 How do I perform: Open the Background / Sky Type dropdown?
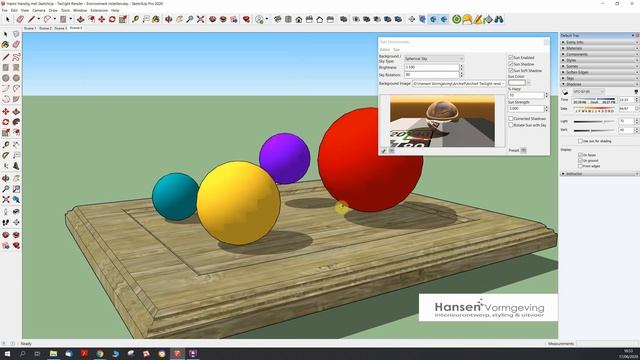coord(434,59)
